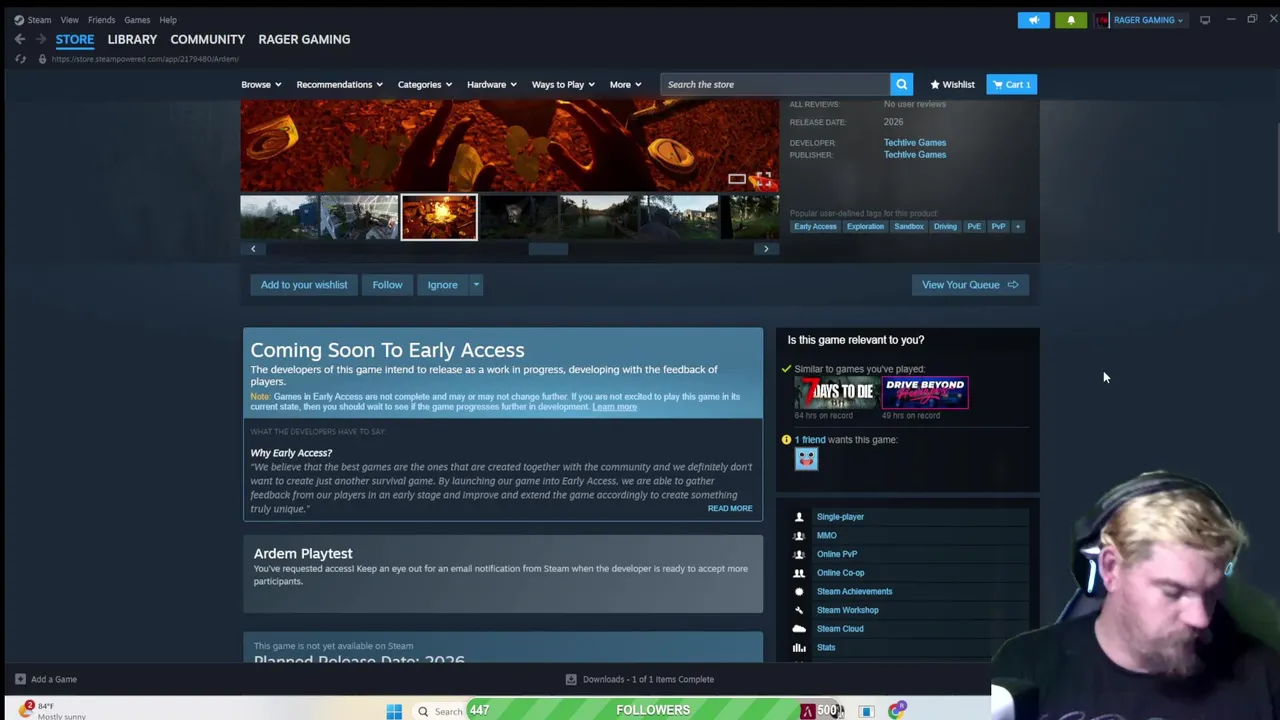Open the Techtive Games developer link
1280x720 pixels.
tap(914, 142)
